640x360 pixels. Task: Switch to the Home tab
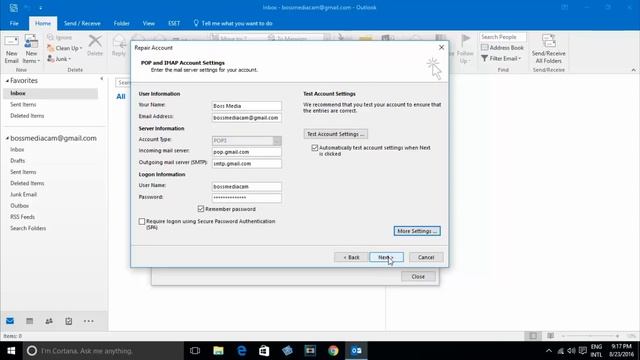coord(43,23)
